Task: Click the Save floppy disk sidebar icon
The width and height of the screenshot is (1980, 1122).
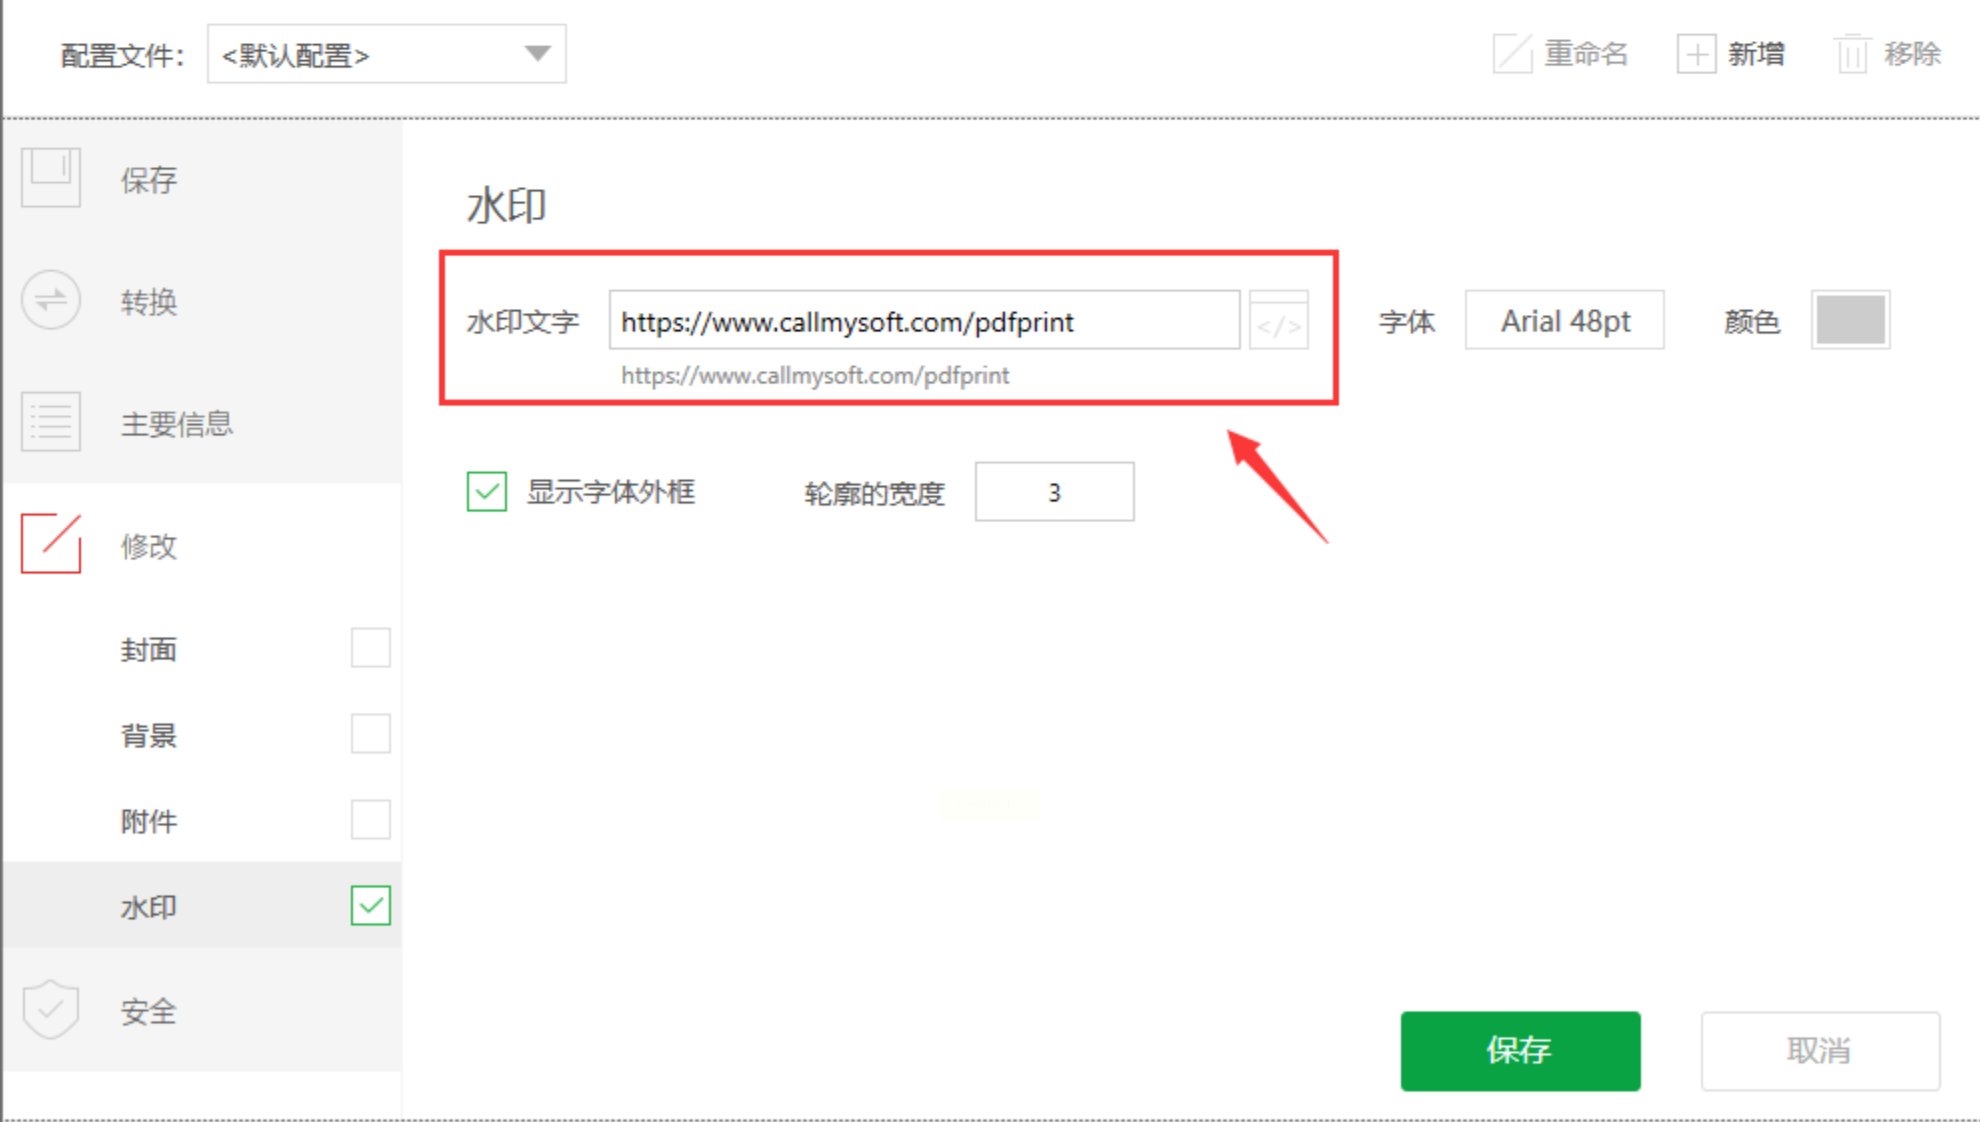Action: (x=51, y=177)
